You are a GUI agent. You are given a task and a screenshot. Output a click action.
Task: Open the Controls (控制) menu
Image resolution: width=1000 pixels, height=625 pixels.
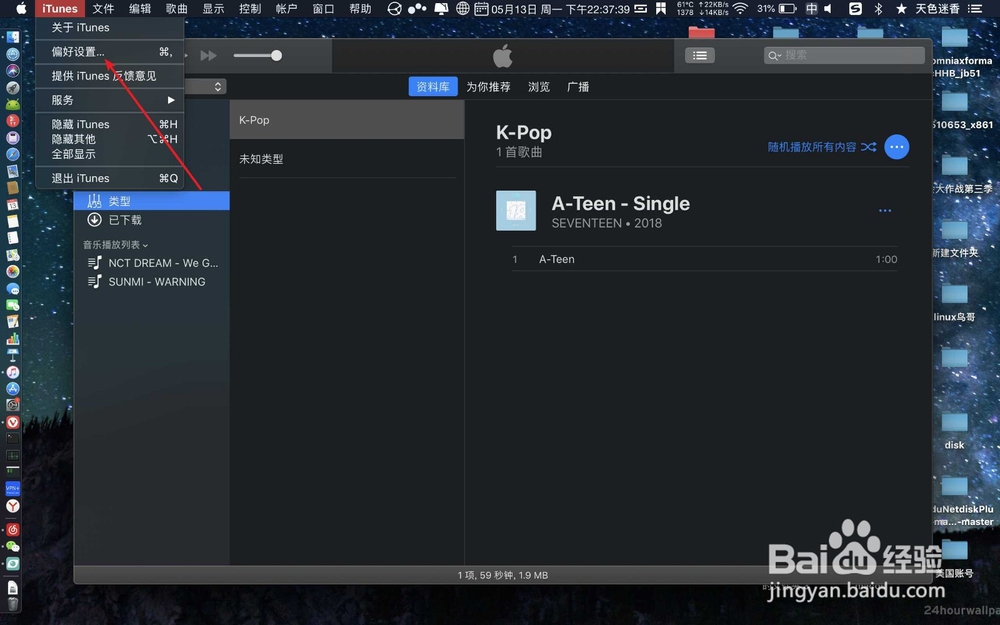point(250,8)
